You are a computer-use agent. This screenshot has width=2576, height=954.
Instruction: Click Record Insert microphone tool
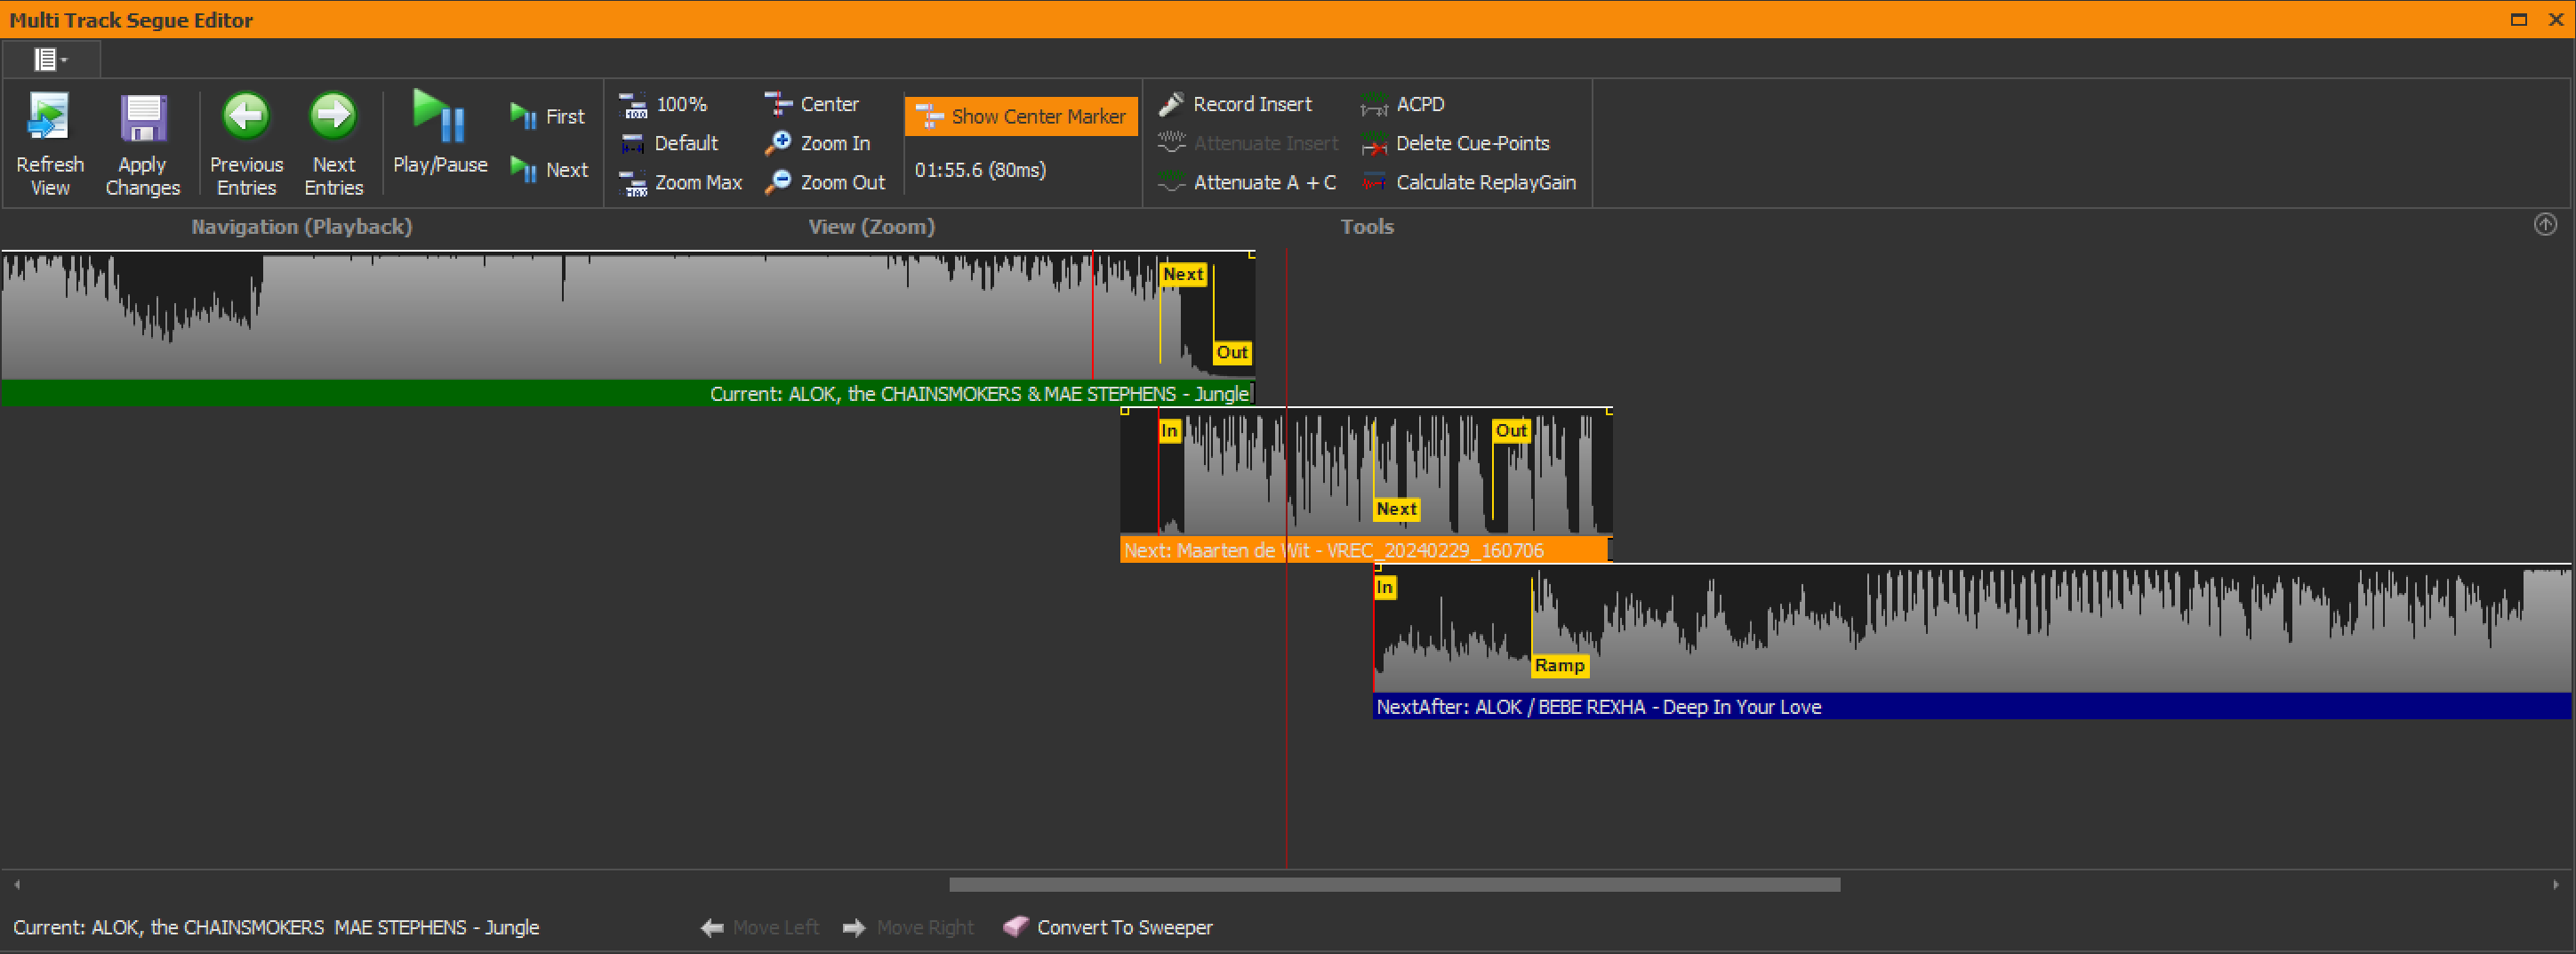click(1235, 104)
